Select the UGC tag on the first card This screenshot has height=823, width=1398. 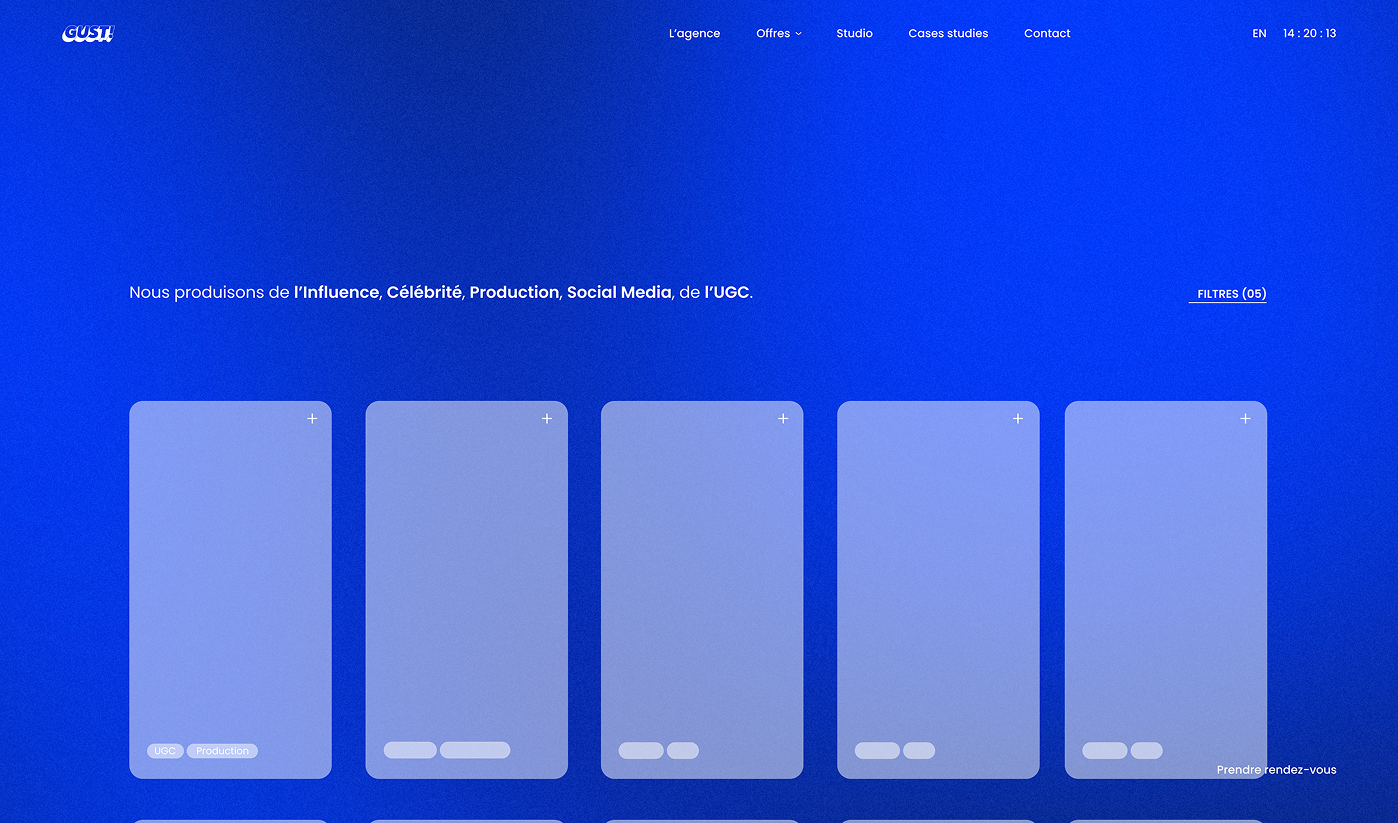[x=165, y=750]
